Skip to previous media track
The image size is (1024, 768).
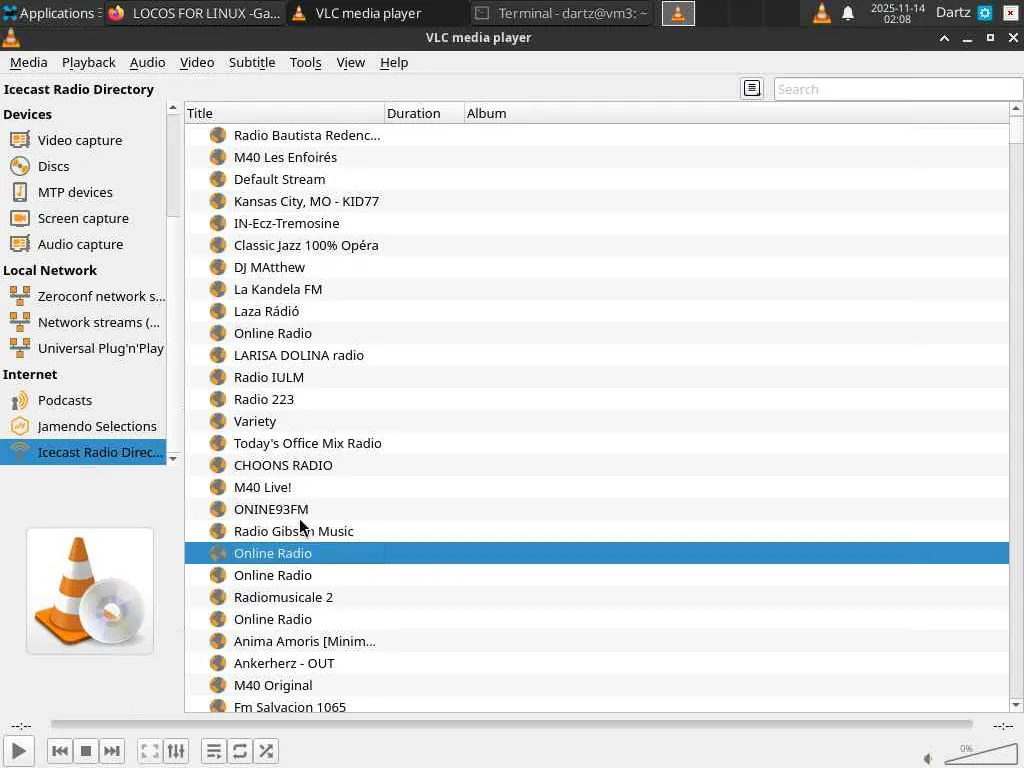[x=59, y=751]
